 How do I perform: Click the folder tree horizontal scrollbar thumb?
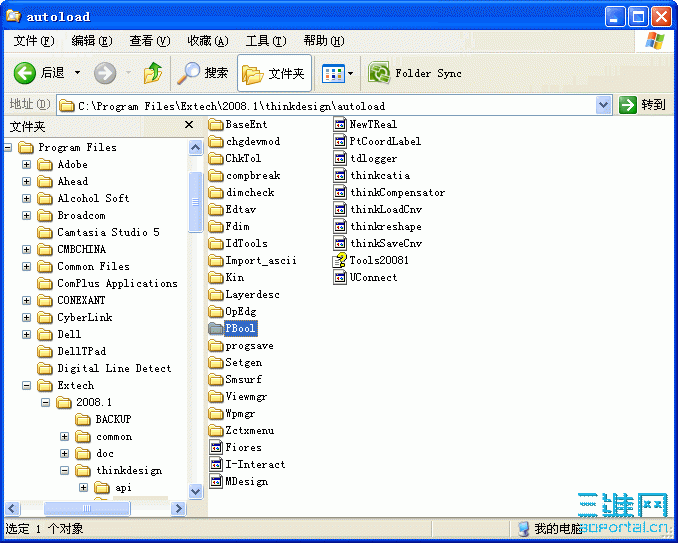pos(87,508)
